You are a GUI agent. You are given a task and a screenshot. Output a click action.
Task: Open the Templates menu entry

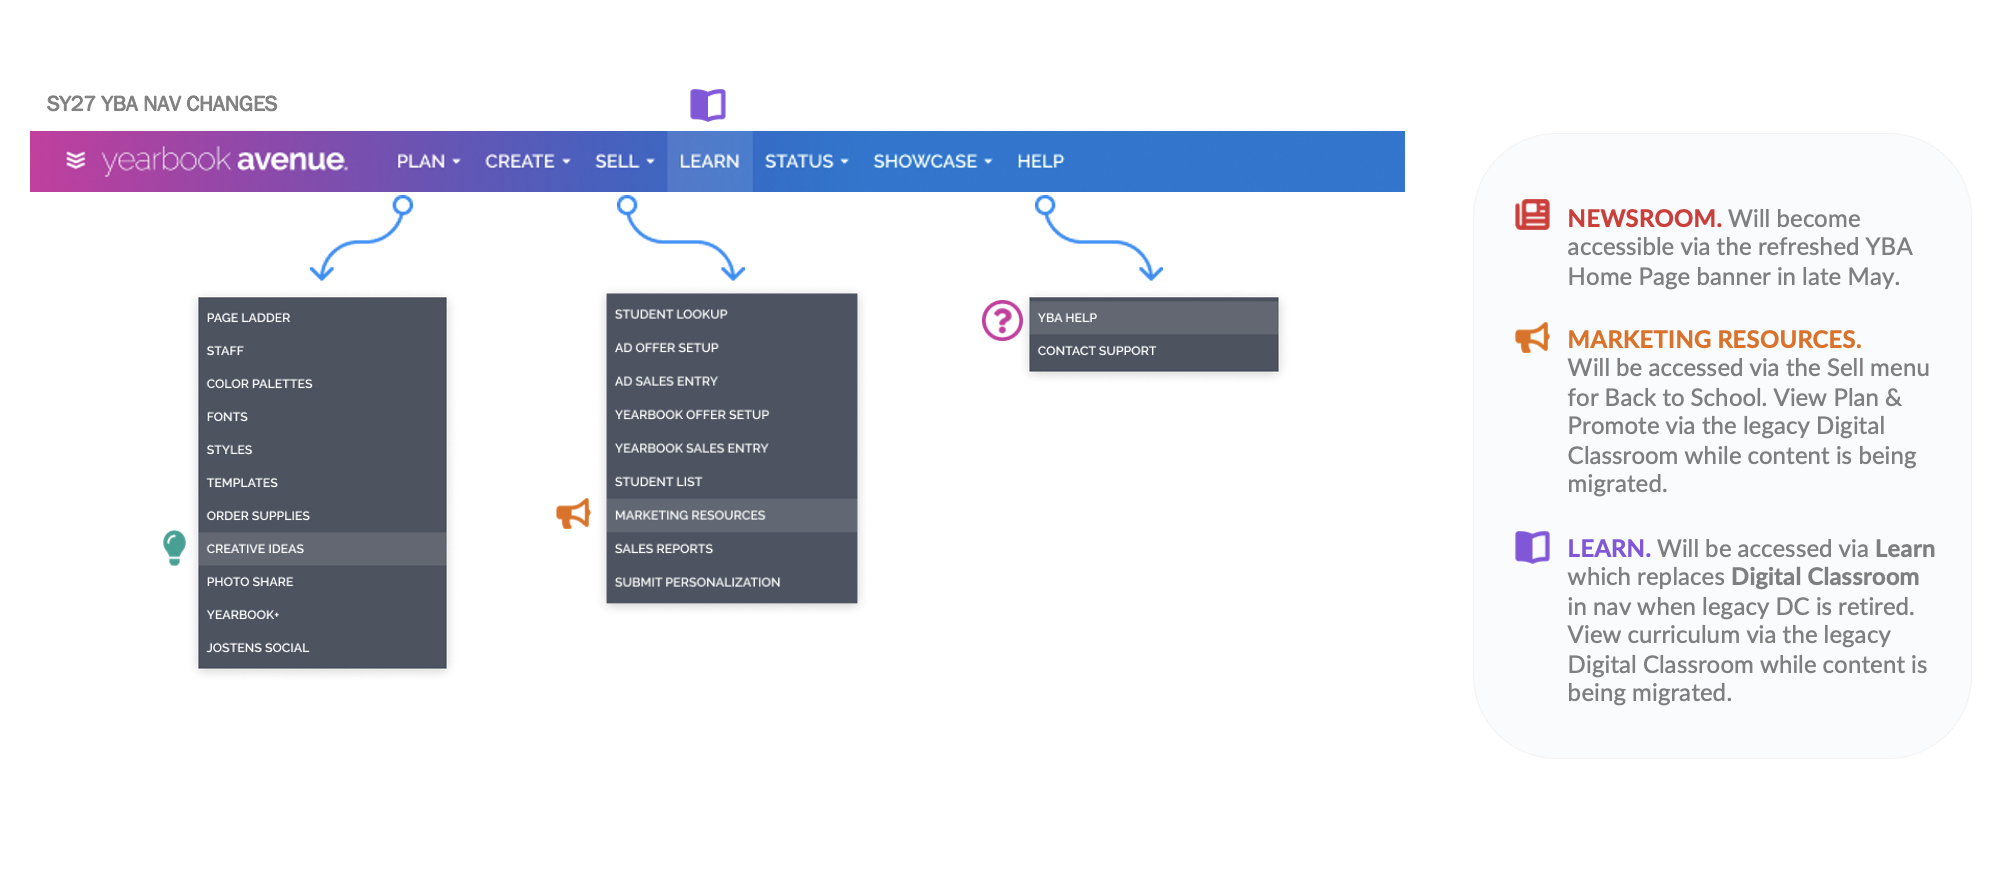point(322,482)
